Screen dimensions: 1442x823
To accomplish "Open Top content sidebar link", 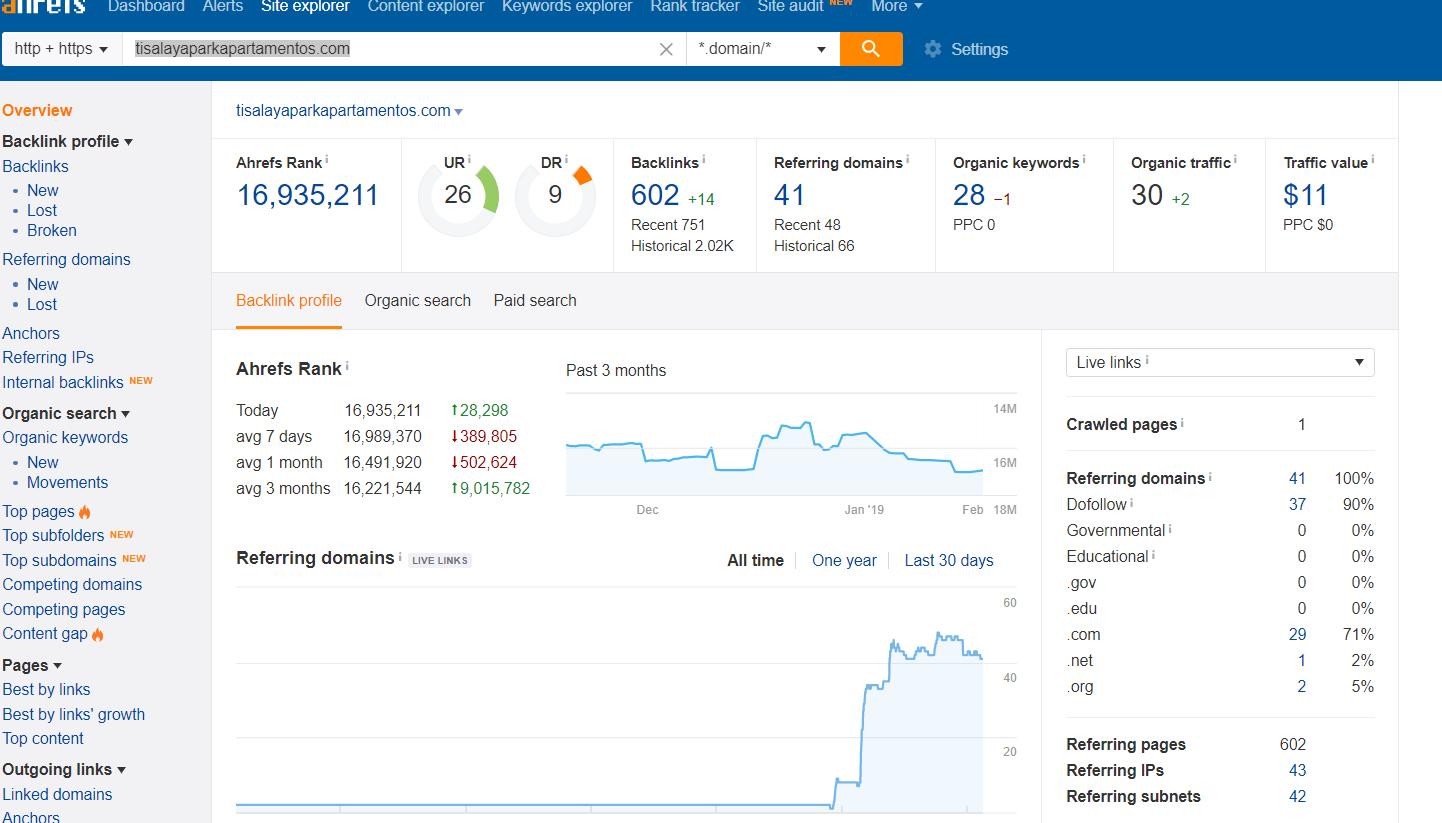I will [43, 738].
